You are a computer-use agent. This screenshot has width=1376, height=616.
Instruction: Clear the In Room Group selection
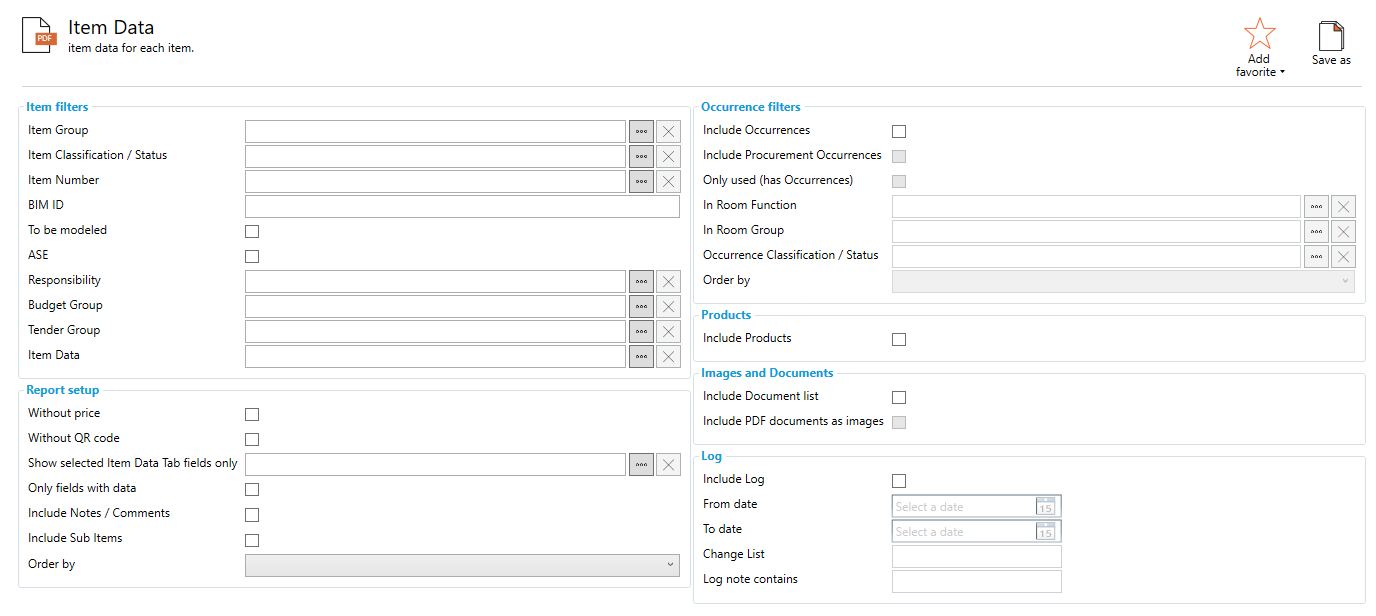click(1343, 231)
